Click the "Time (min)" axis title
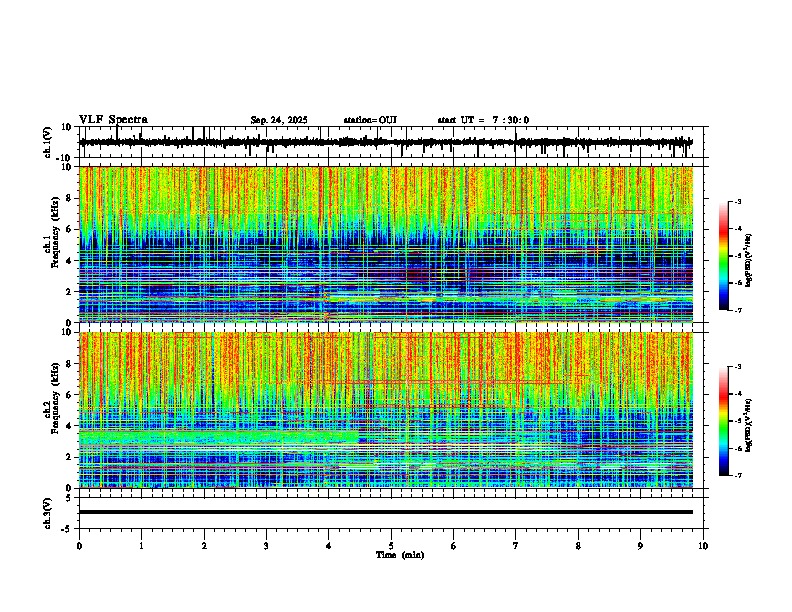This screenshot has width=792, height=612. coord(400,555)
